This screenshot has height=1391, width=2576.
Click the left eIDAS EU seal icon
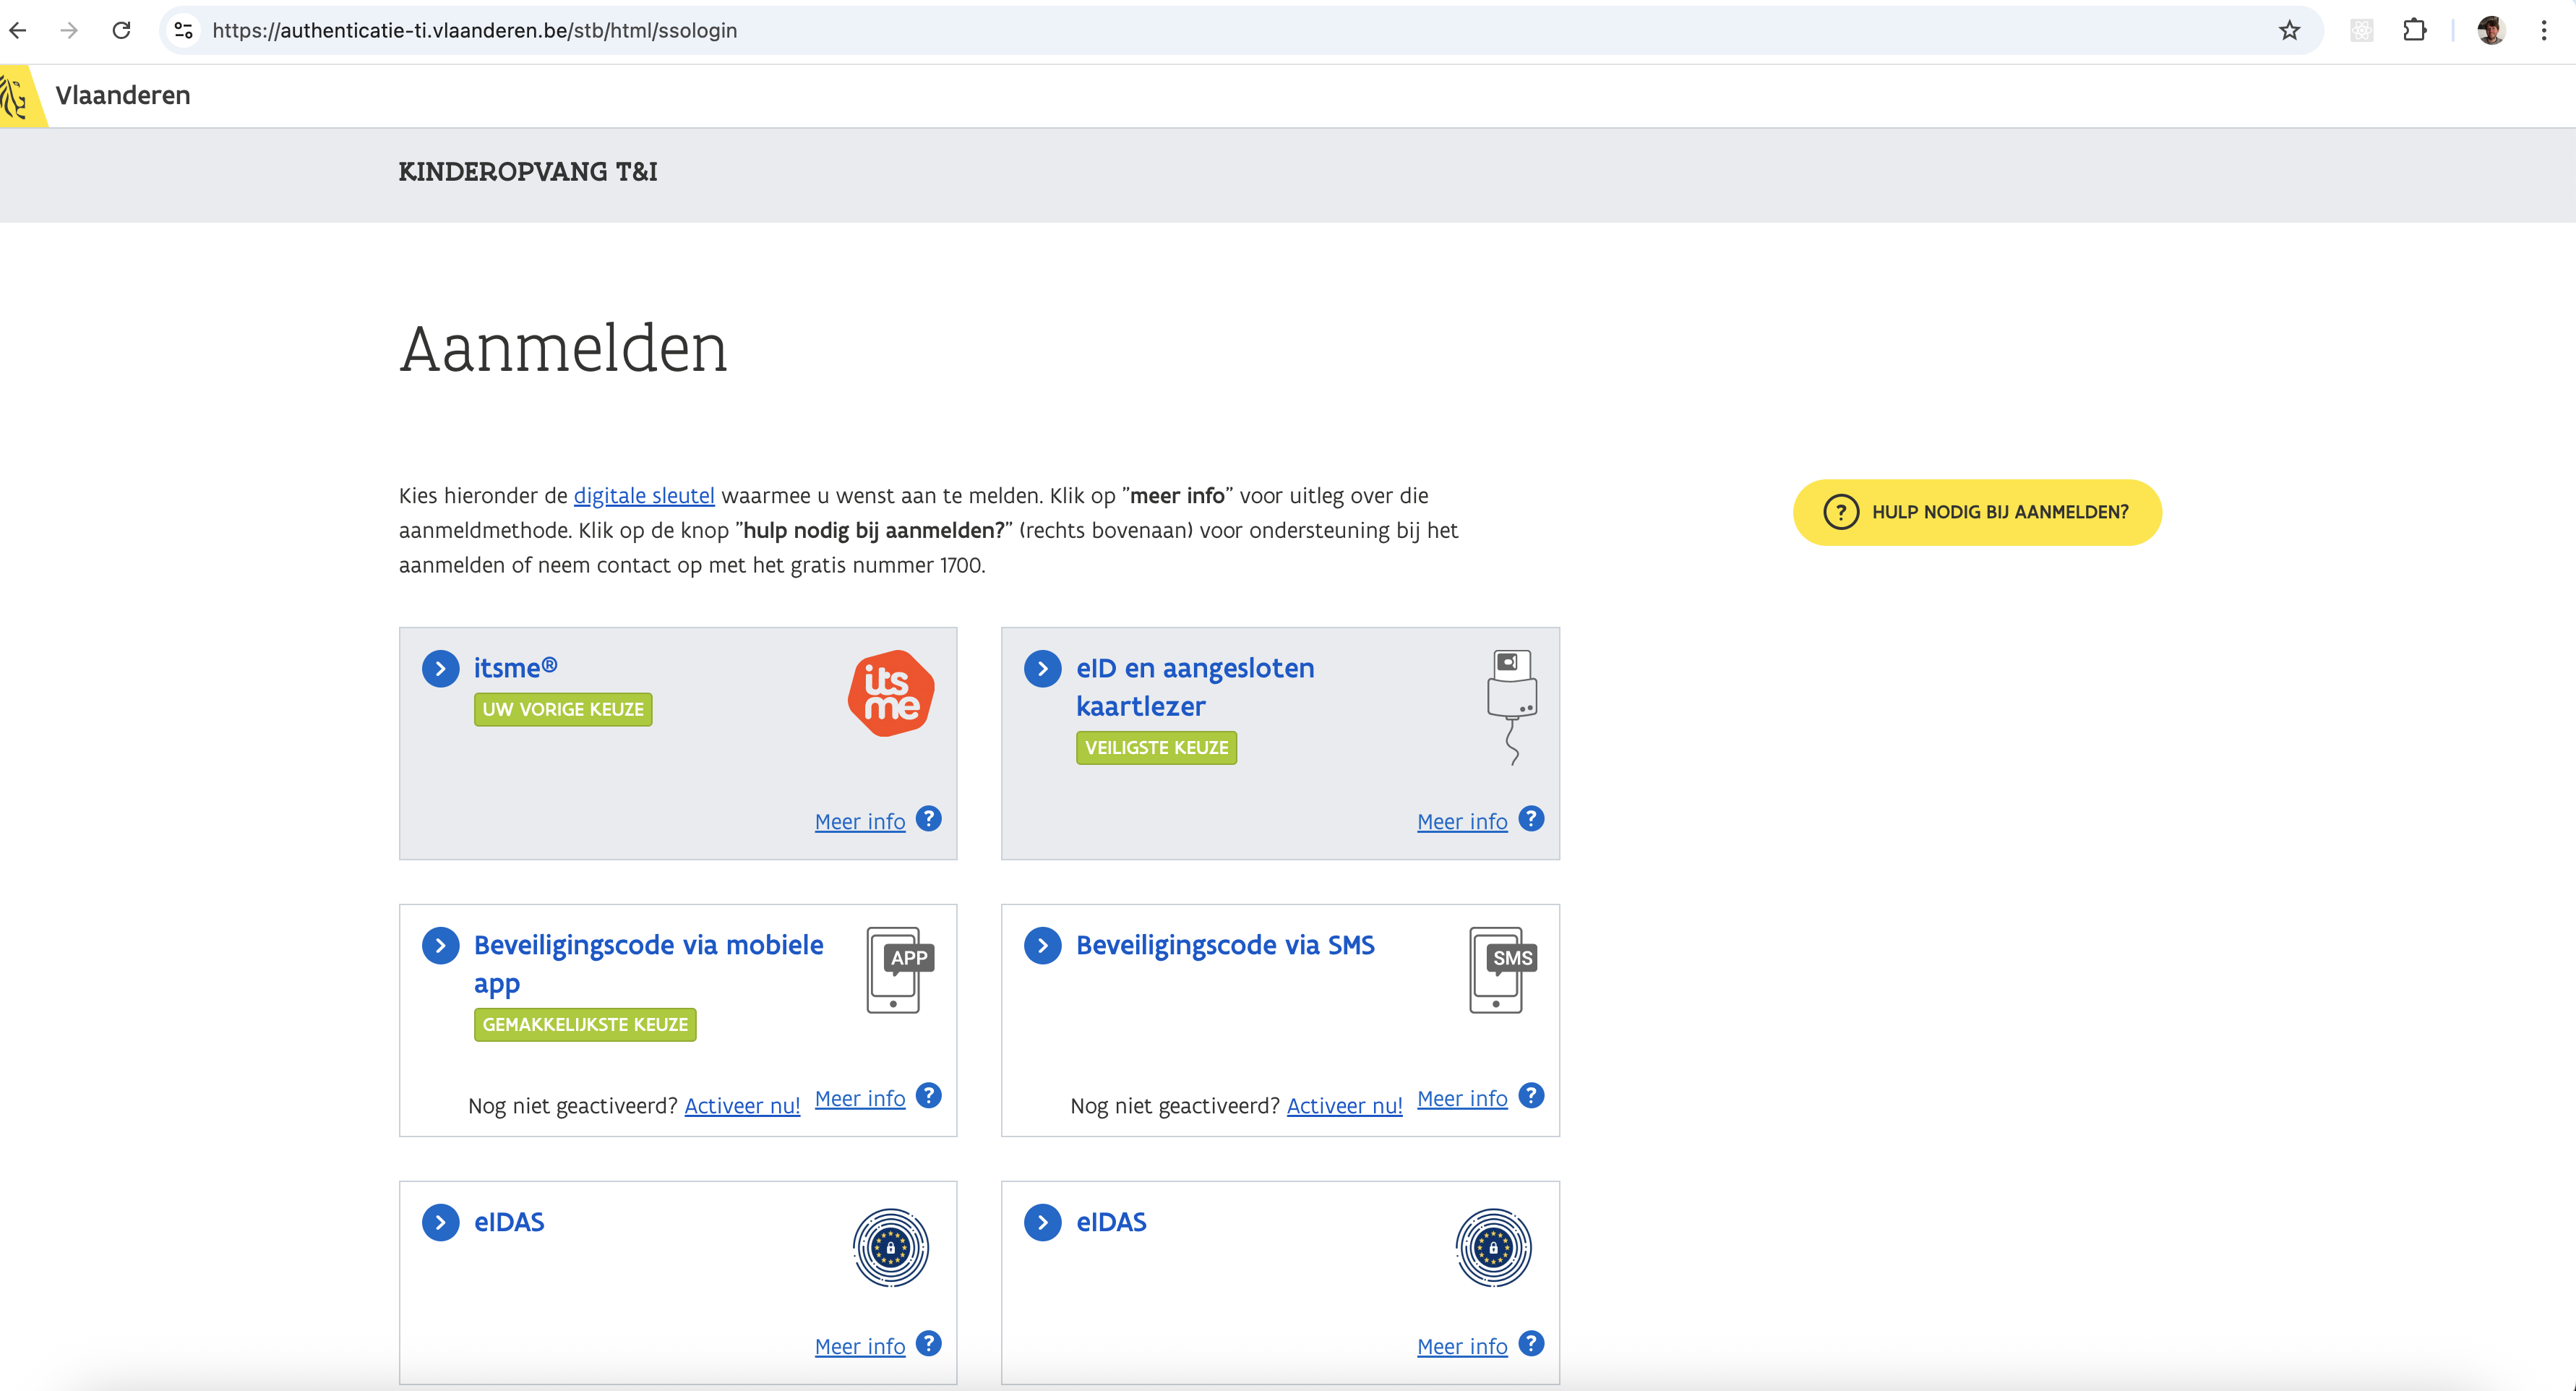891,1248
